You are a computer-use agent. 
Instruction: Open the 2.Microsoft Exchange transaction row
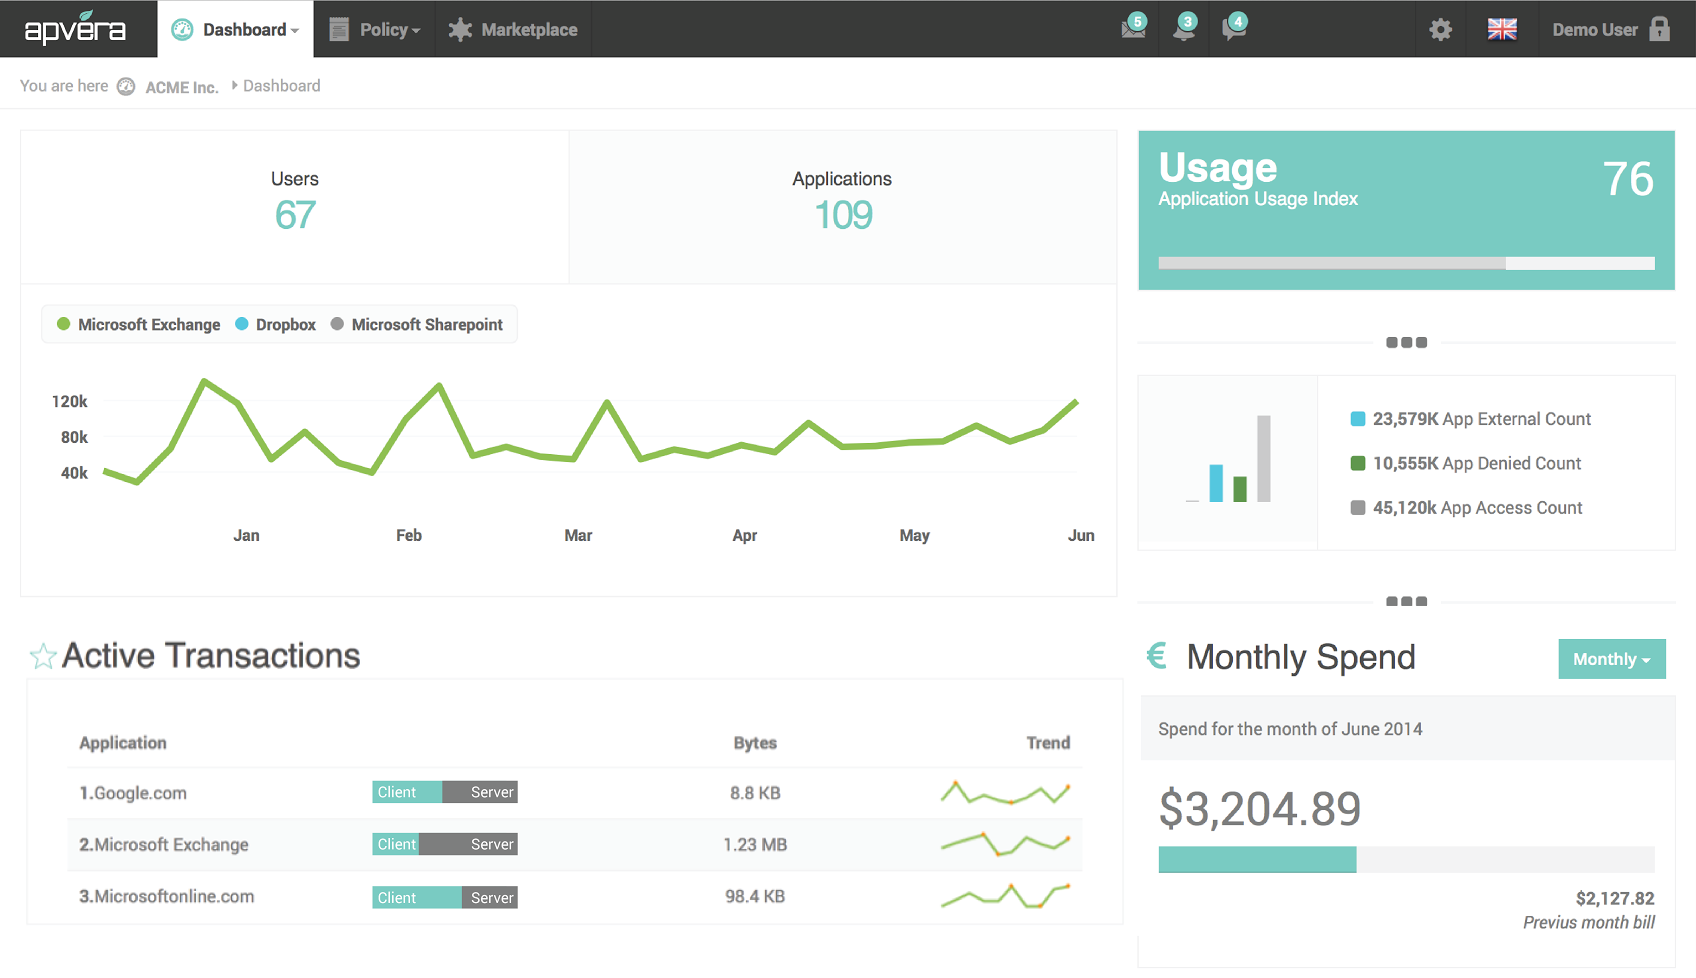pos(575,845)
